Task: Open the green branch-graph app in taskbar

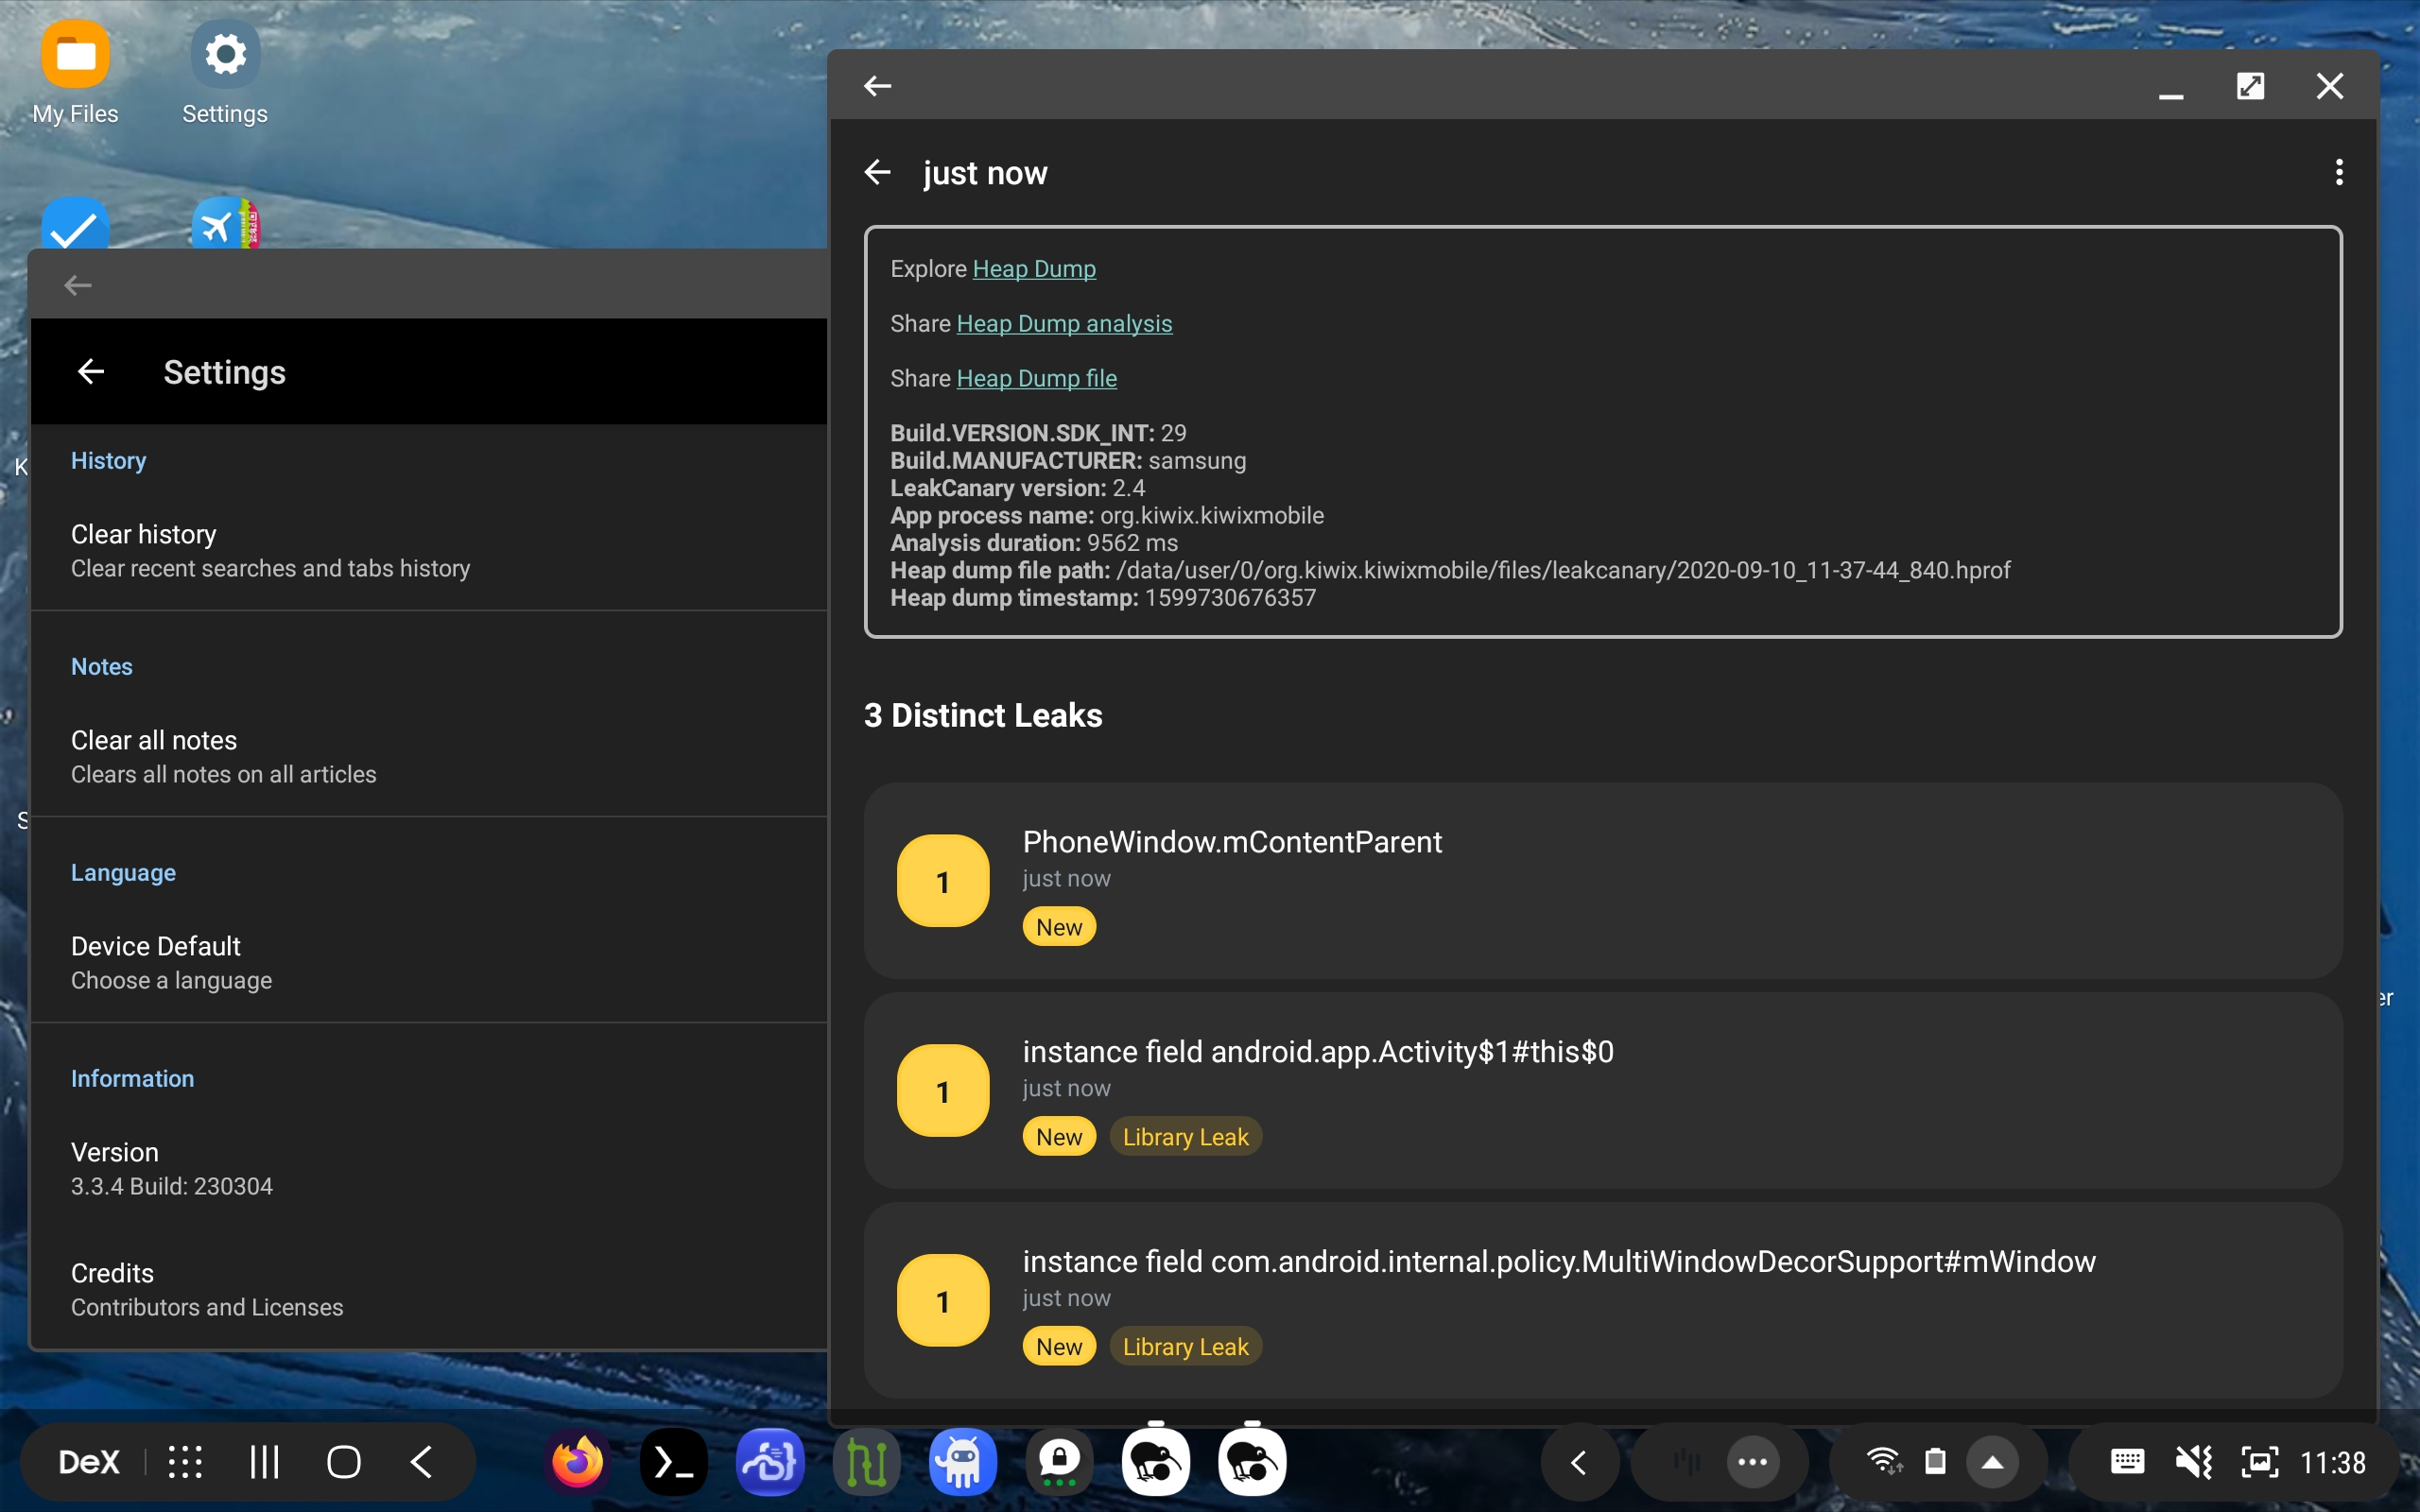Action: coord(866,1462)
